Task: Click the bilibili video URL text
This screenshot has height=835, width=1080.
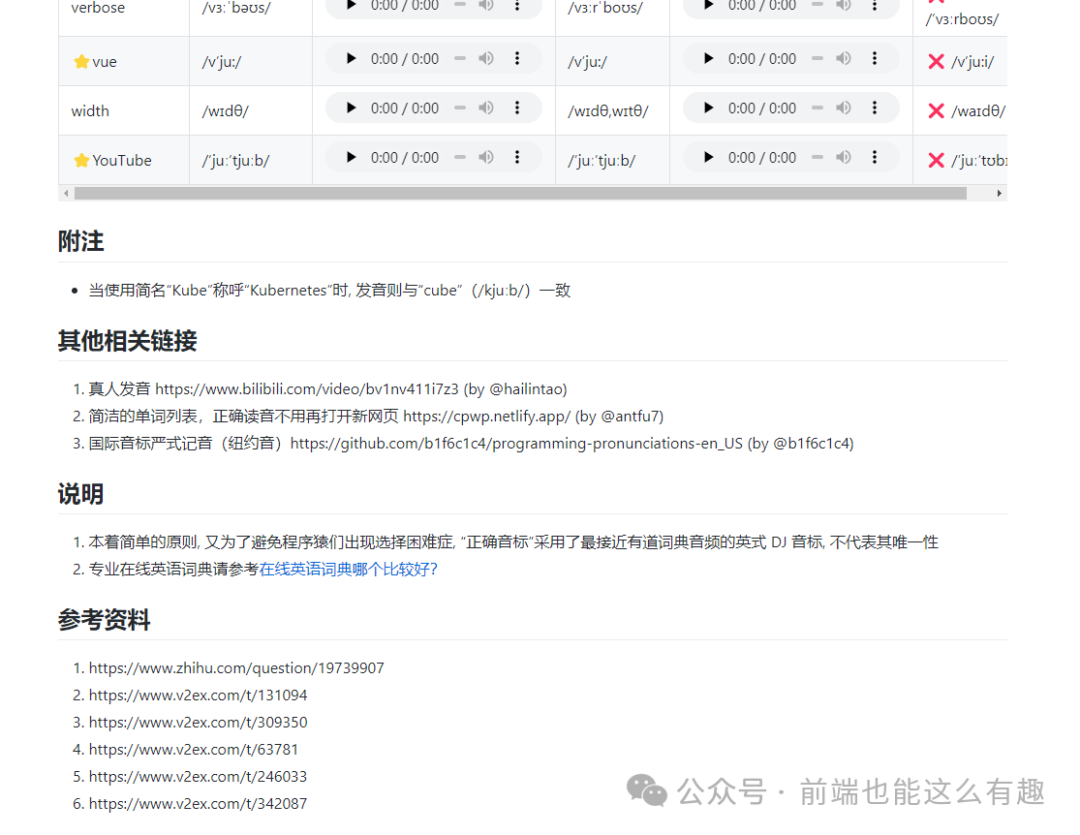Action: 307,389
